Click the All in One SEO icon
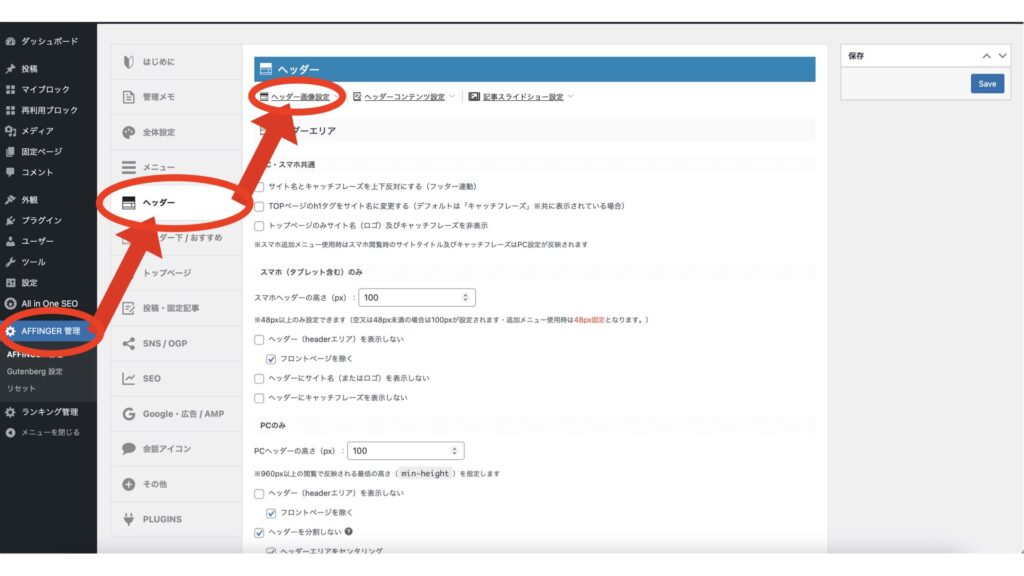 (x=10, y=304)
